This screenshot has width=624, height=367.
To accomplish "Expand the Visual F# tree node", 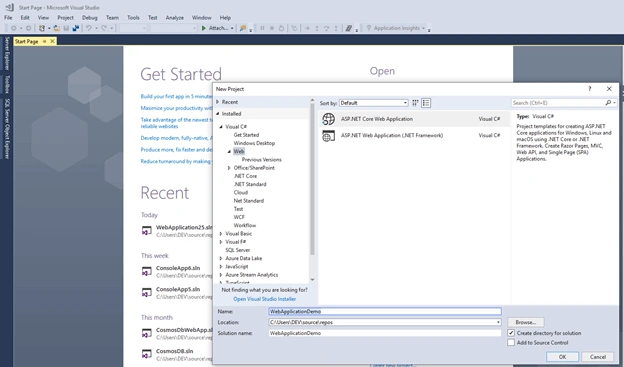I will coord(221,242).
